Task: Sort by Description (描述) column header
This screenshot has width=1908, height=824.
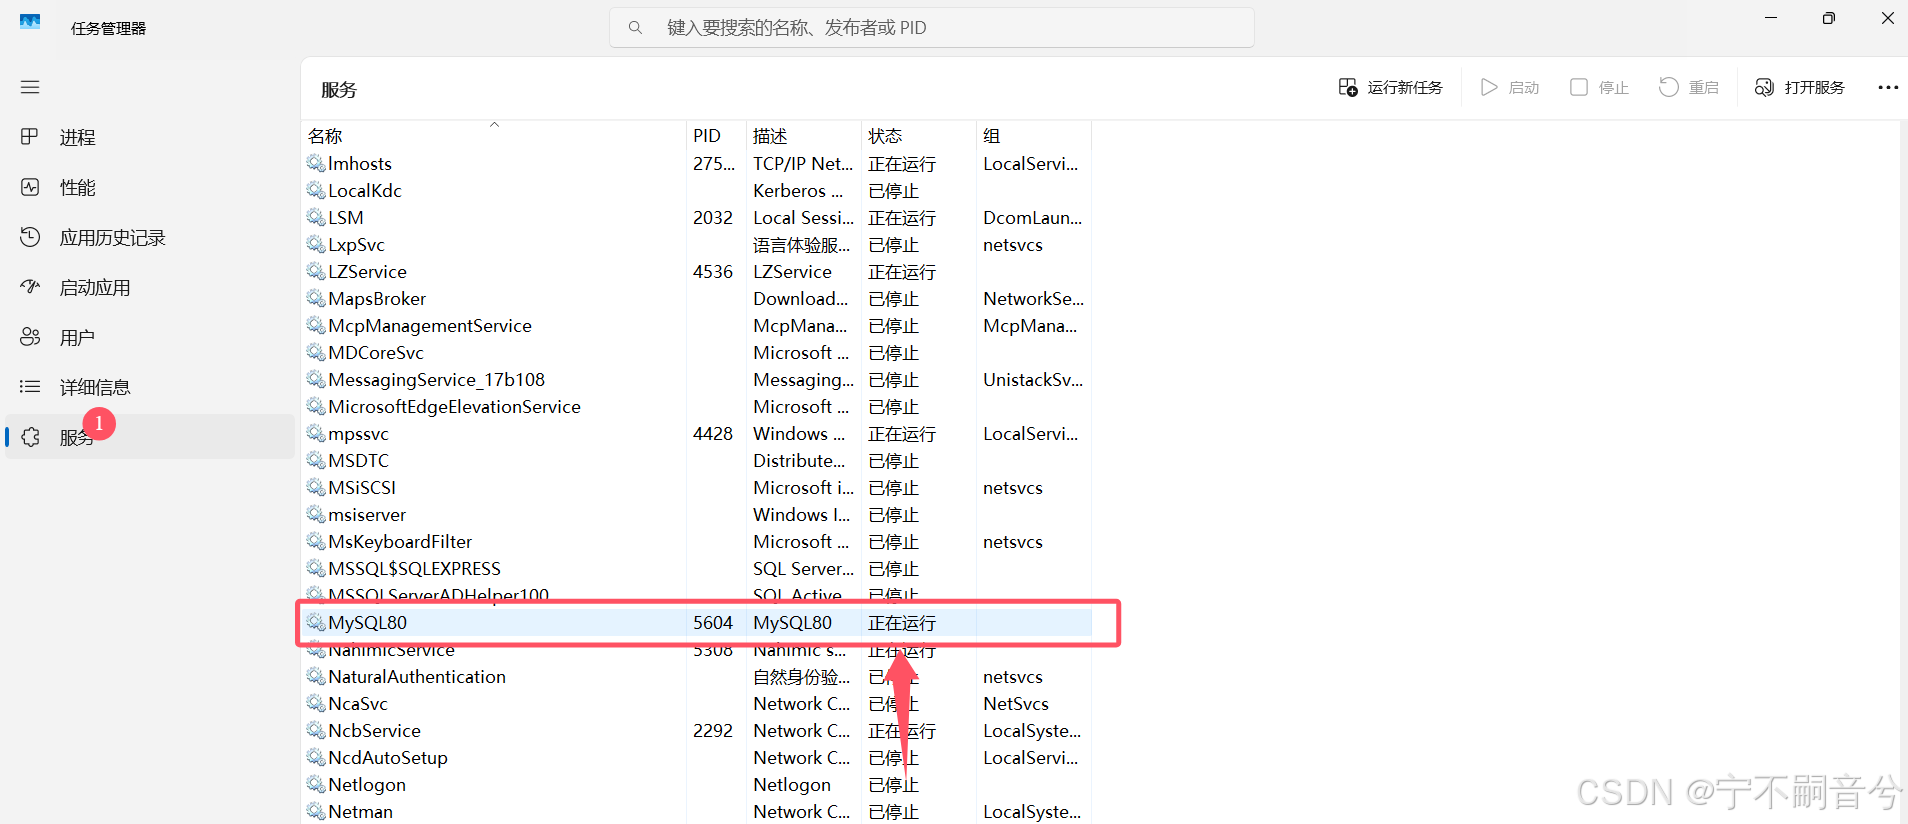Action: (x=804, y=135)
